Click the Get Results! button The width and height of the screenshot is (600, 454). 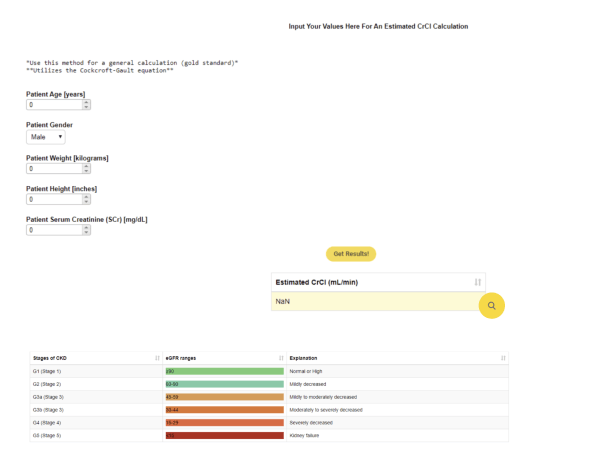coord(351,254)
